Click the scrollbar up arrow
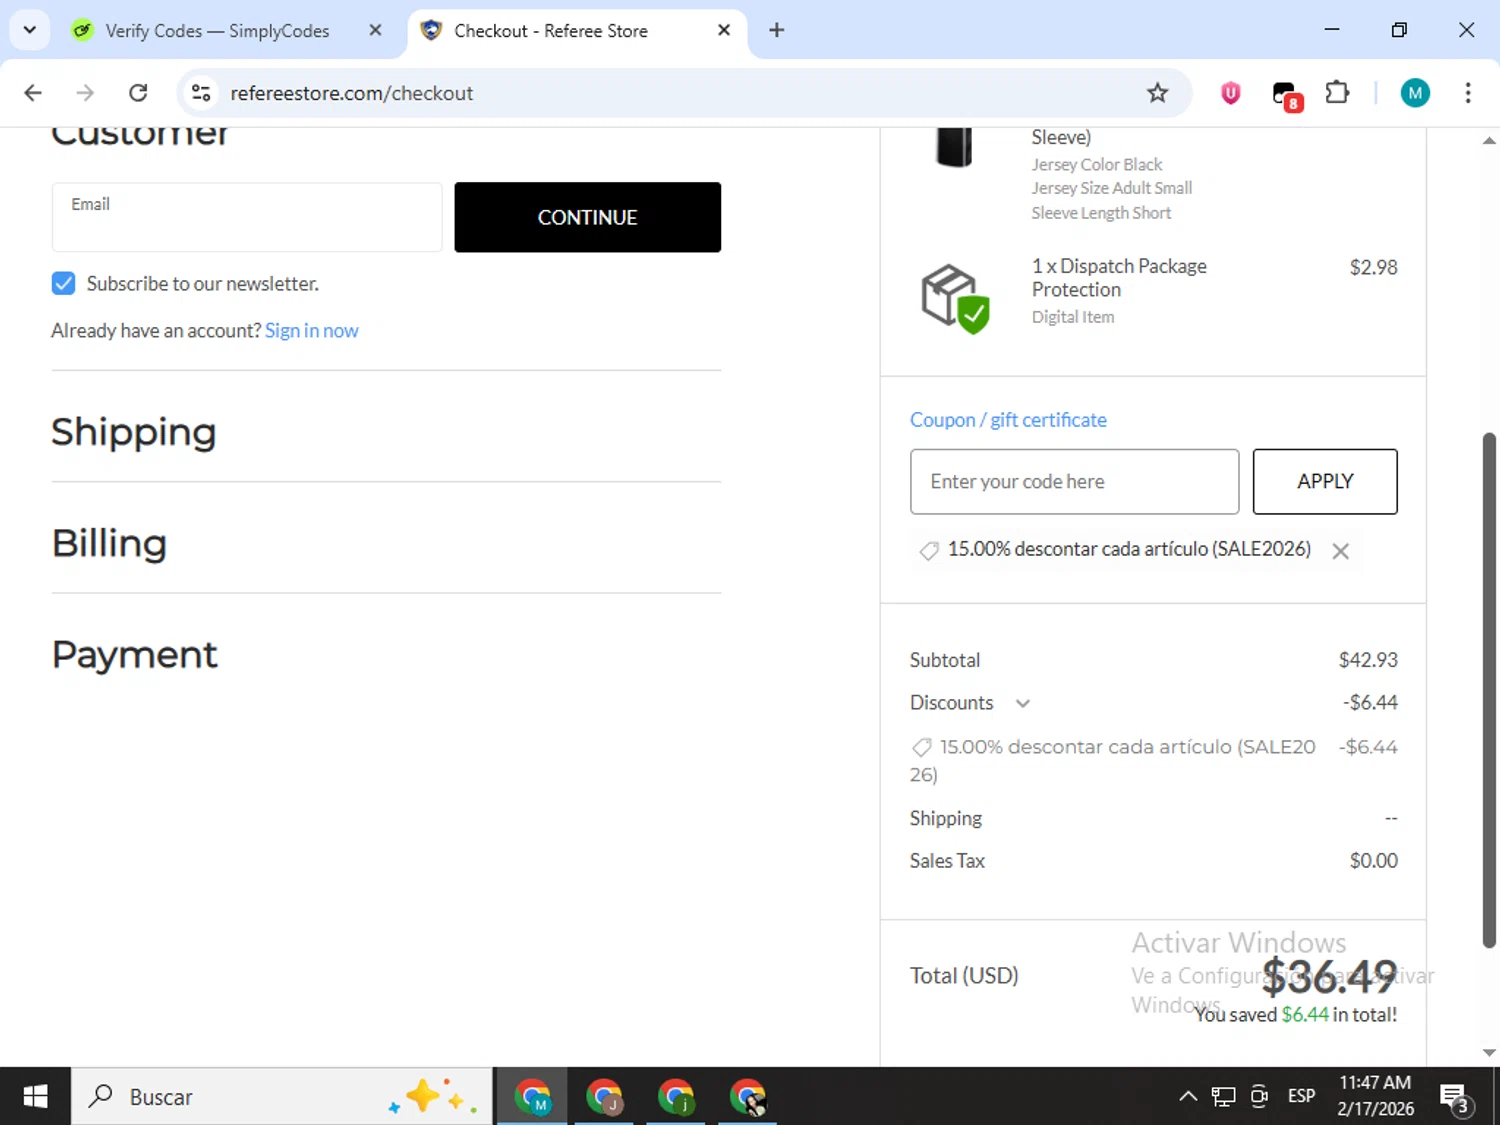Image resolution: width=1500 pixels, height=1125 pixels. click(1489, 141)
